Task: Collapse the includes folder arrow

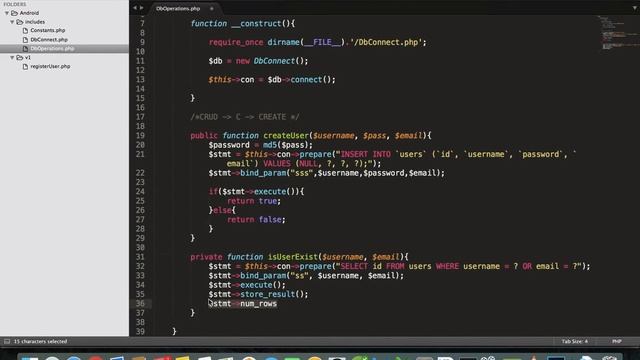Action: 12,22
